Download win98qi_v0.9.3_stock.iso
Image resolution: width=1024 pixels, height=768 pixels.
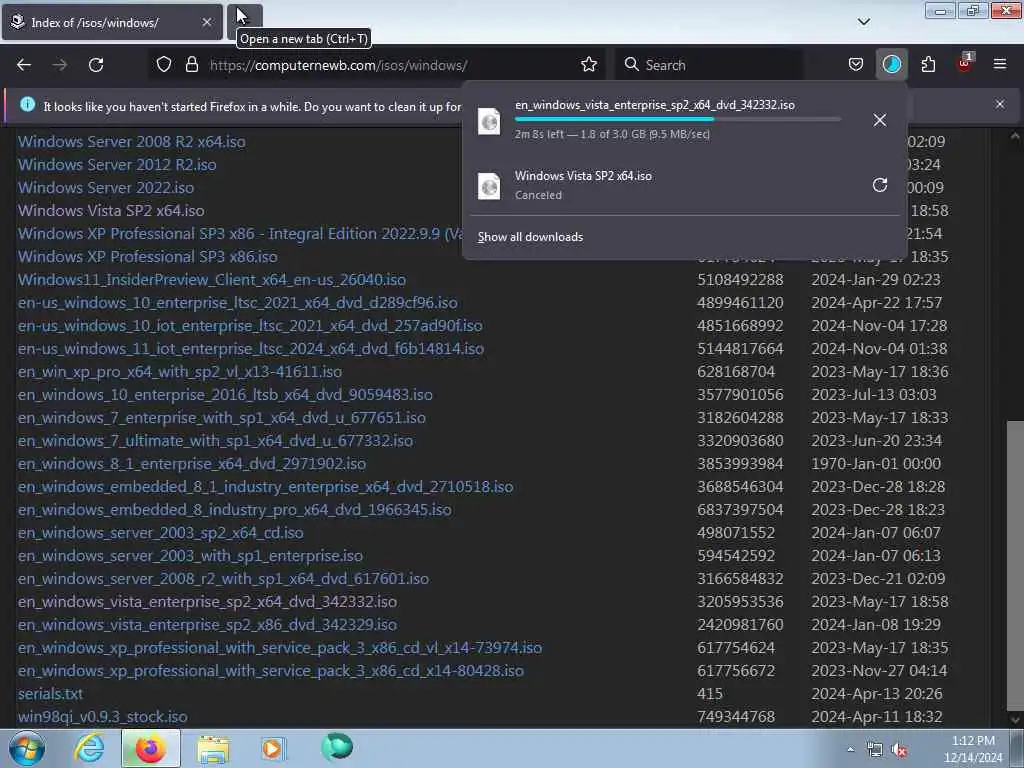[103, 717]
